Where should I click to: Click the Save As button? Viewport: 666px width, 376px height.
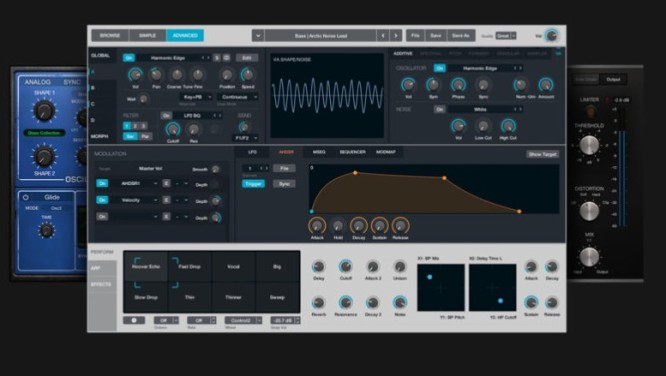(460, 36)
